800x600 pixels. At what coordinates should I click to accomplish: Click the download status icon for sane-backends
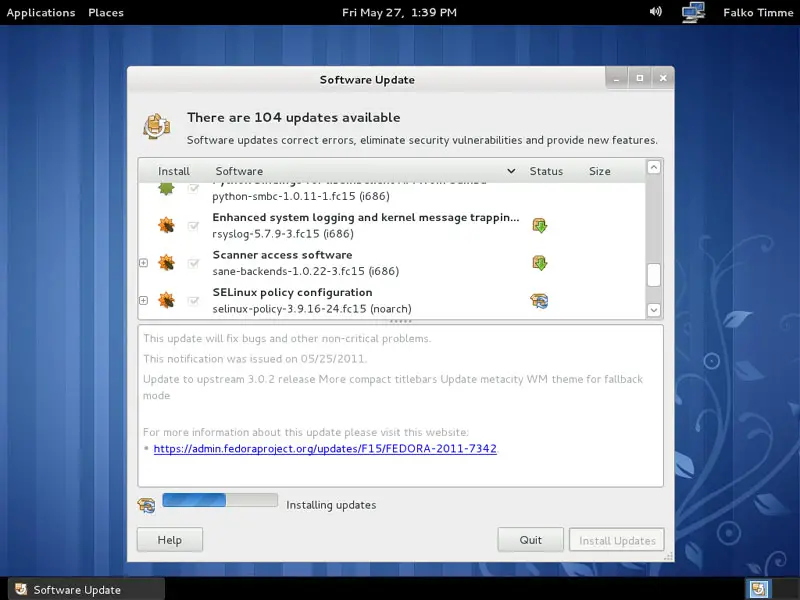[540, 263]
